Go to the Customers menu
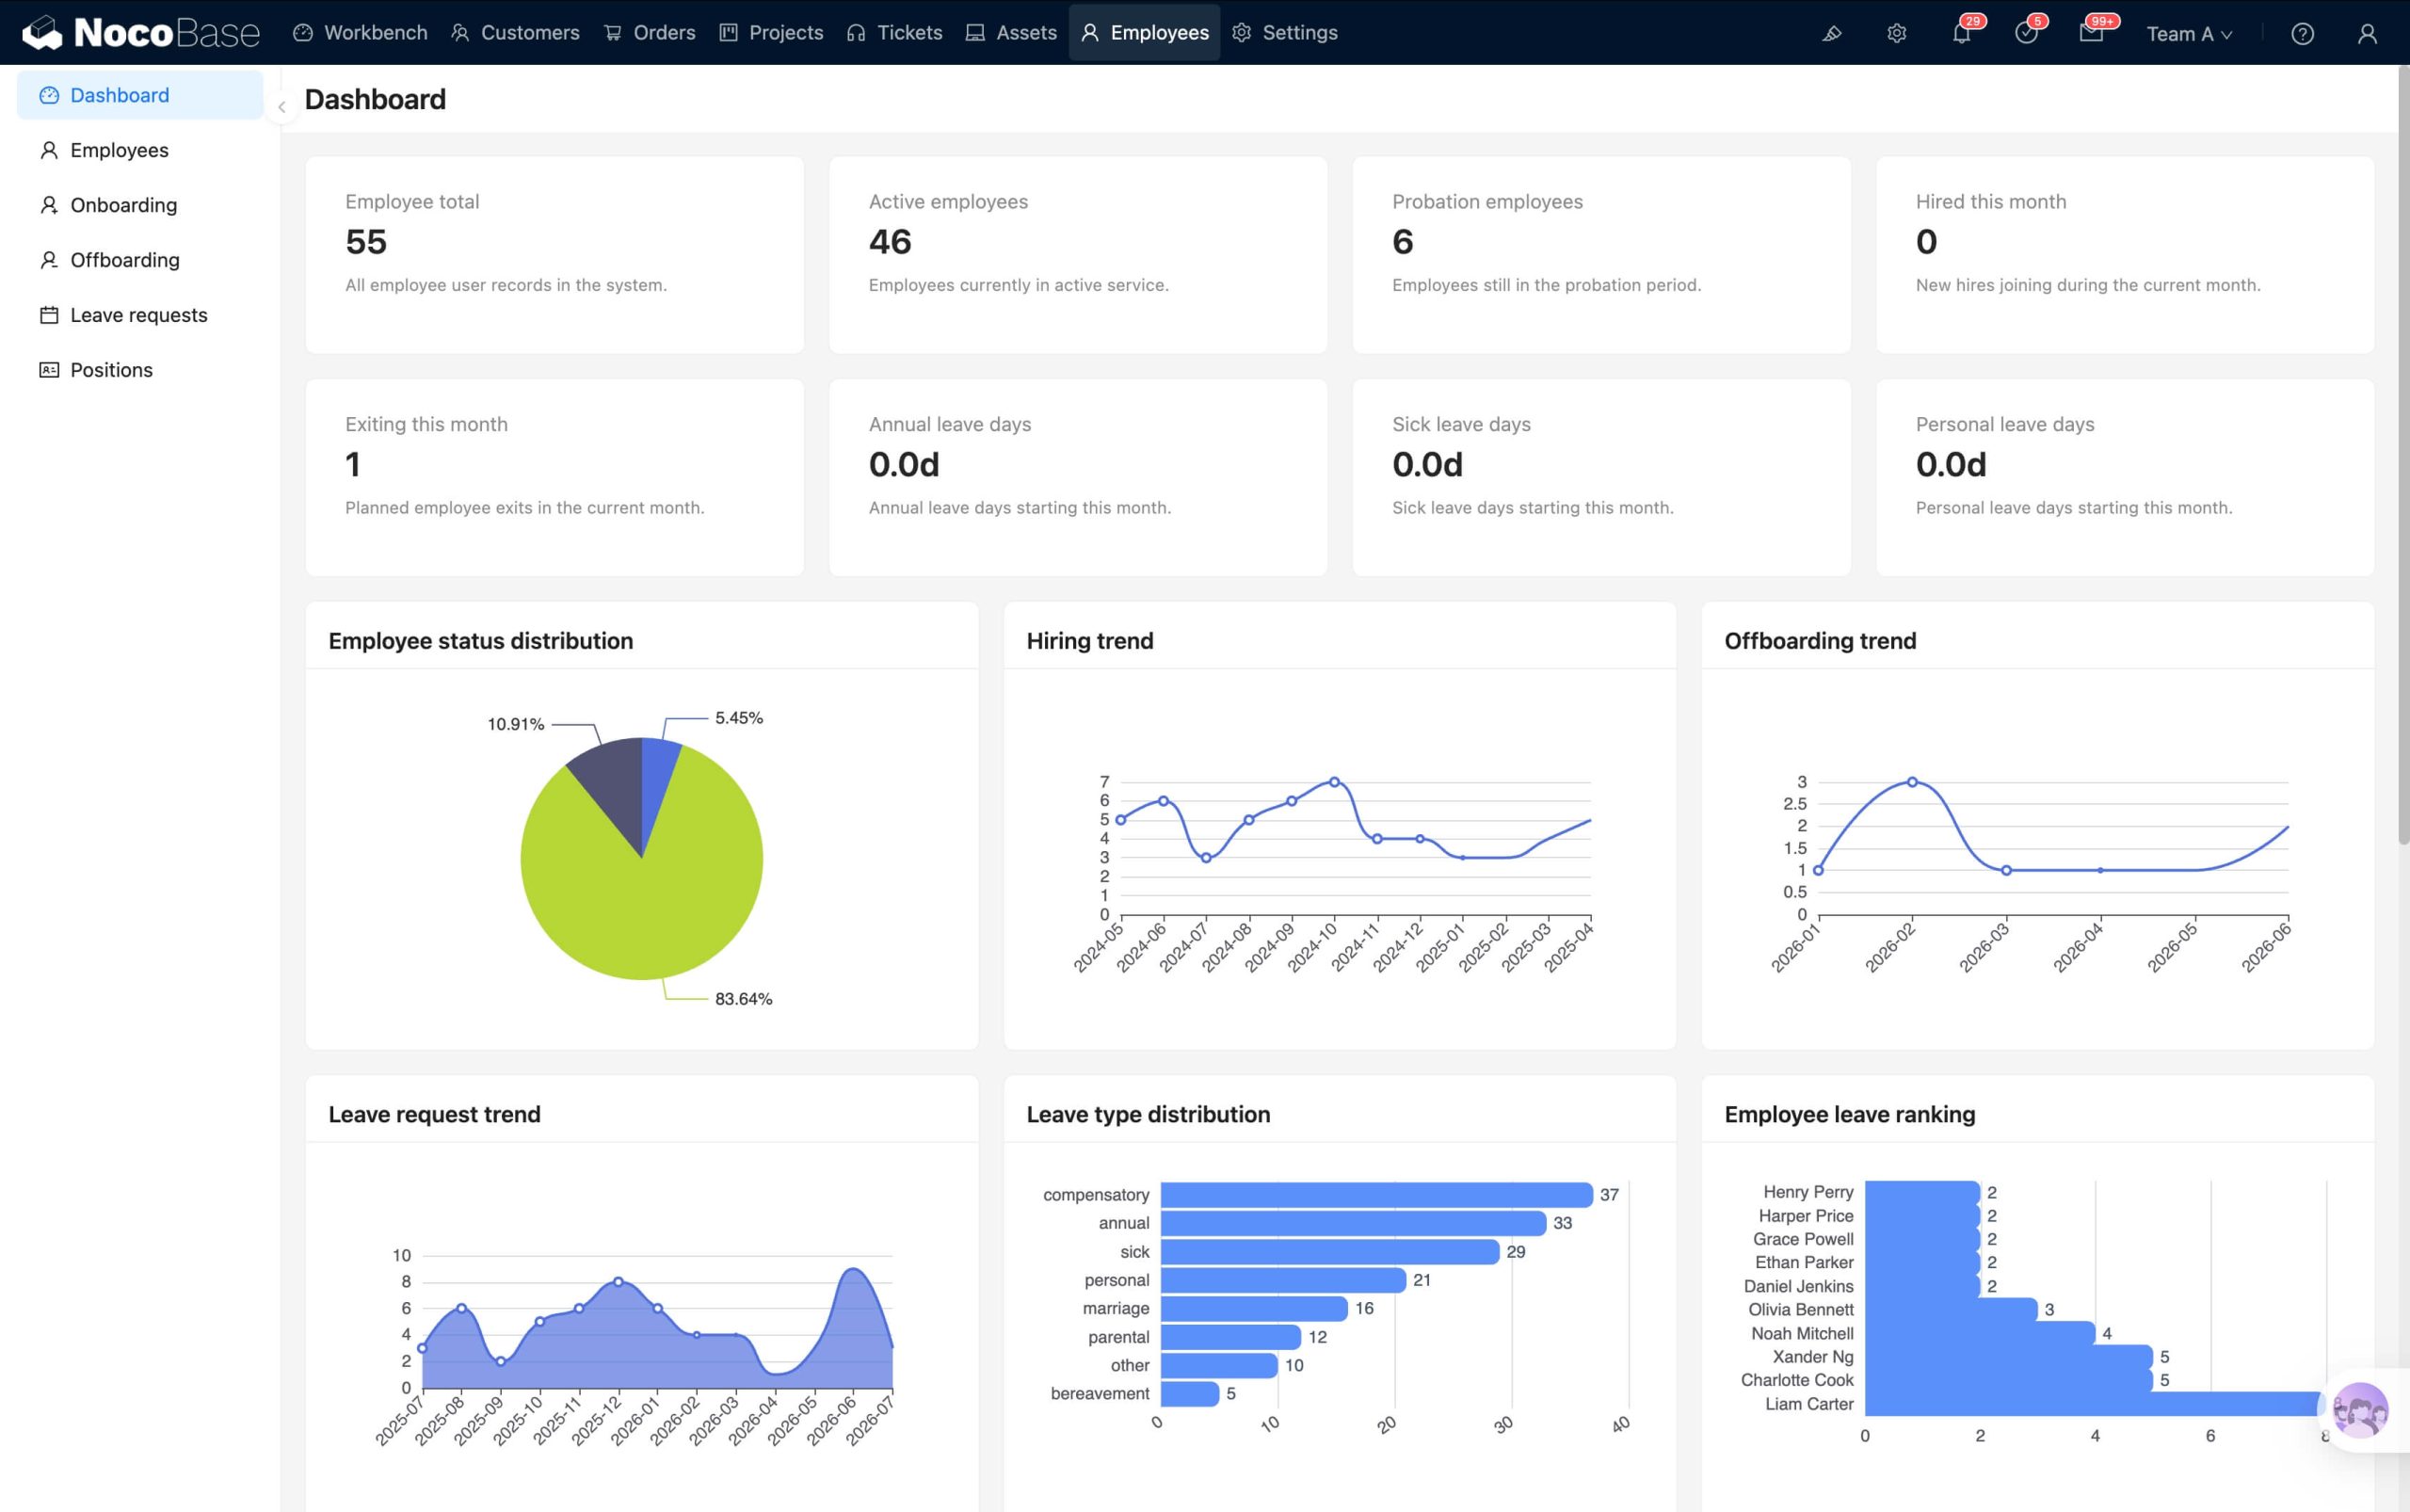2410x1512 pixels. [x=515, y=33]
